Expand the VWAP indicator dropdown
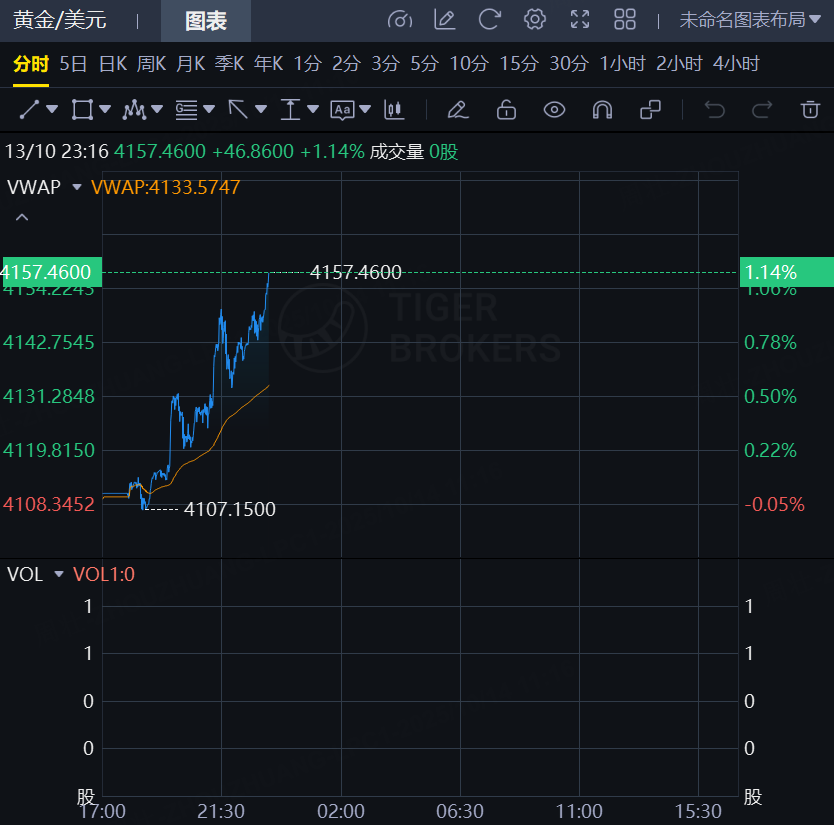This screenshot has height=825, width=834. click(76, 187)
